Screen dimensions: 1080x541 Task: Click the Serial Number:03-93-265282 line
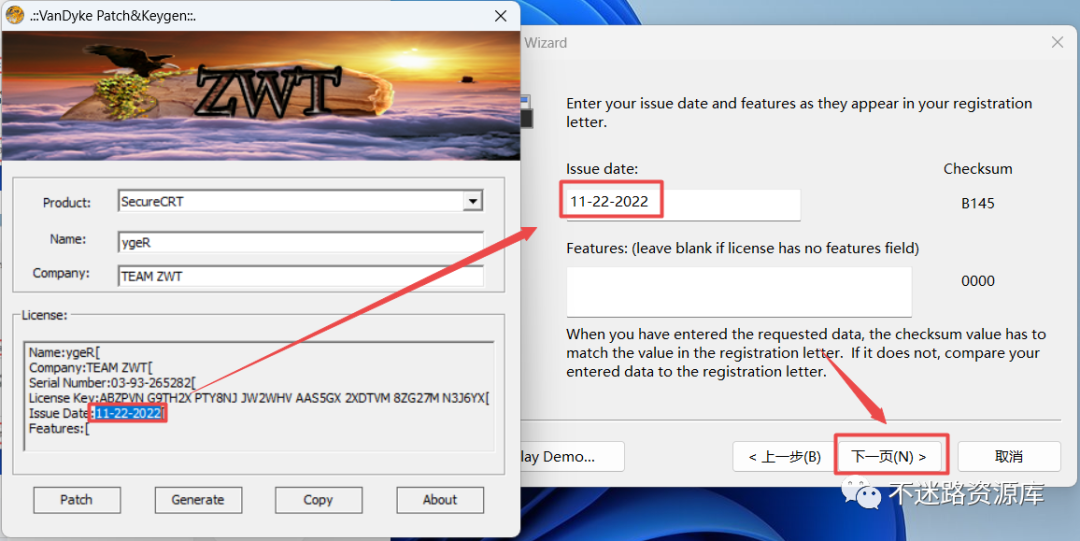pyautogui.click(x=112, y=382)
